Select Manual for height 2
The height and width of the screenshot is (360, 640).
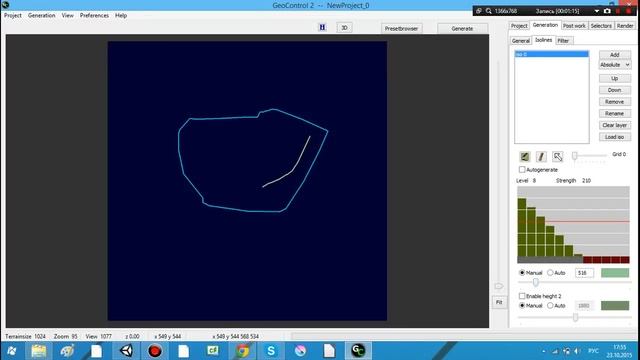(522, 305)
